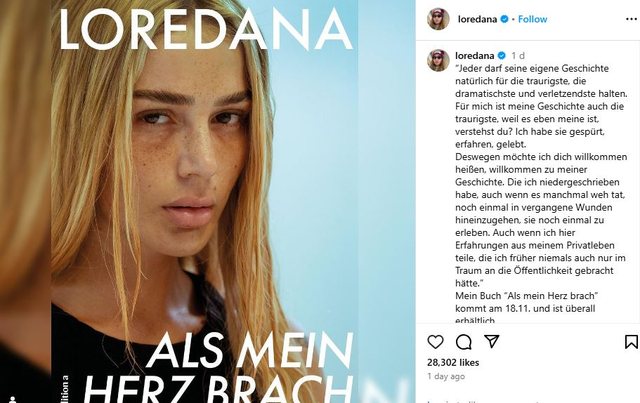
Task: Open the three-dot more options menu
Action: tap(631, 19)
